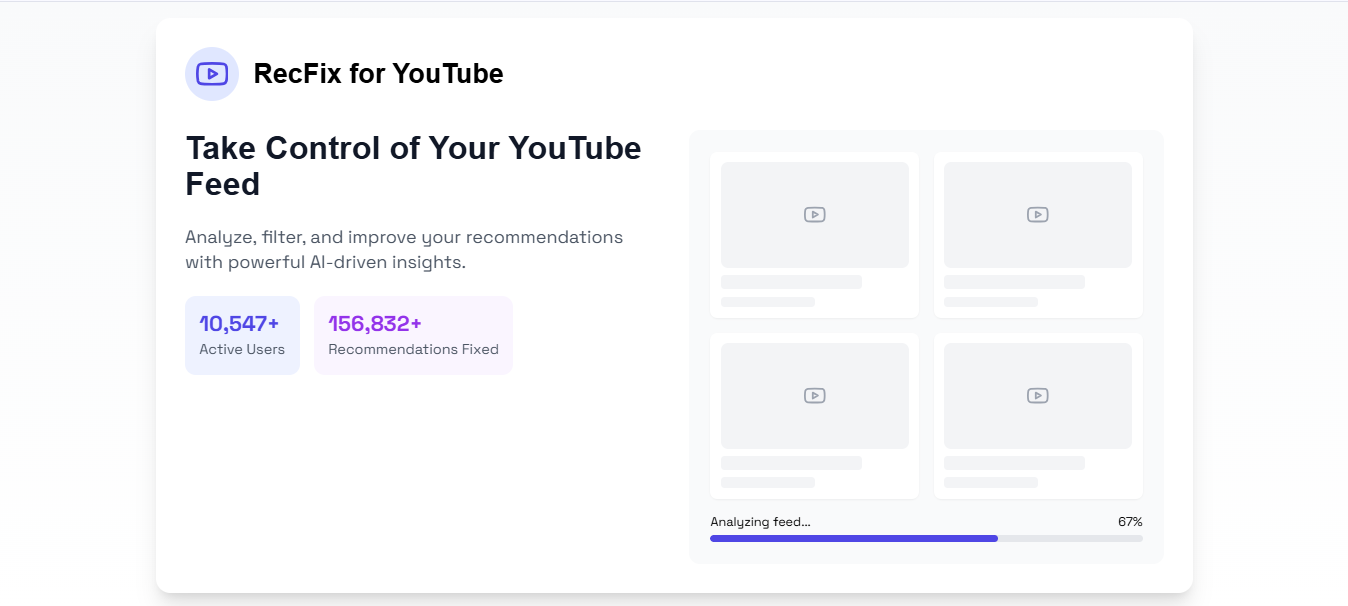1348x606 pixels.
Task: Click the Analyzing feed... status label
Action: (760, 522)
